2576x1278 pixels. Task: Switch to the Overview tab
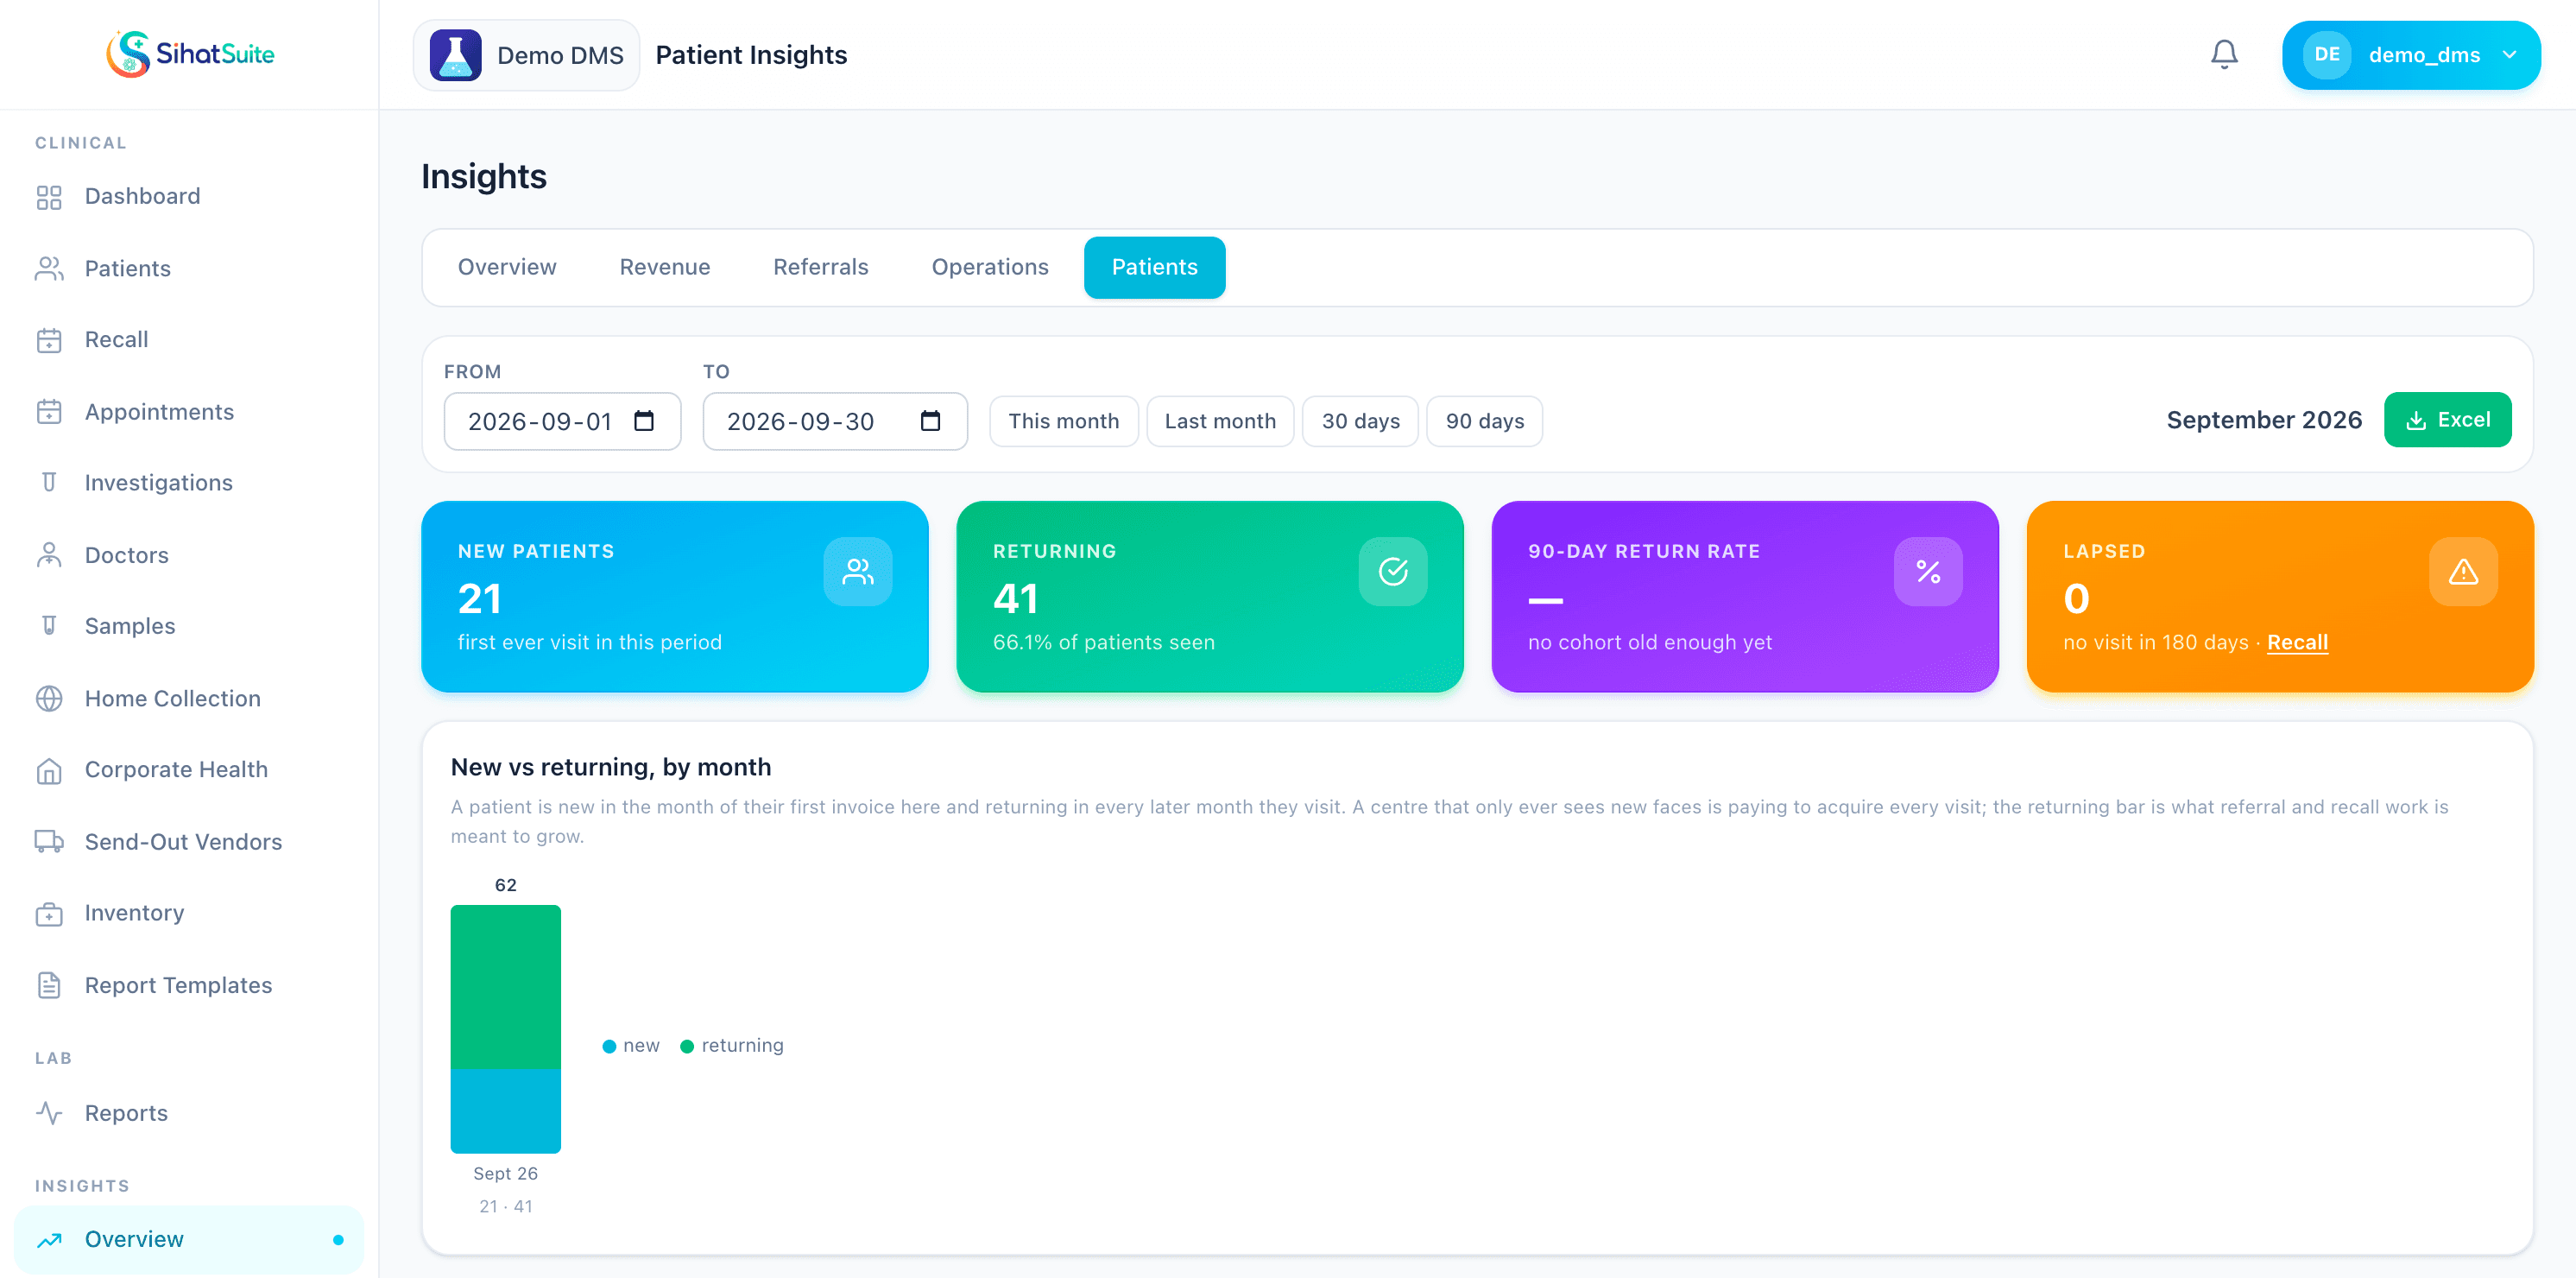click(x=507, y=267)
